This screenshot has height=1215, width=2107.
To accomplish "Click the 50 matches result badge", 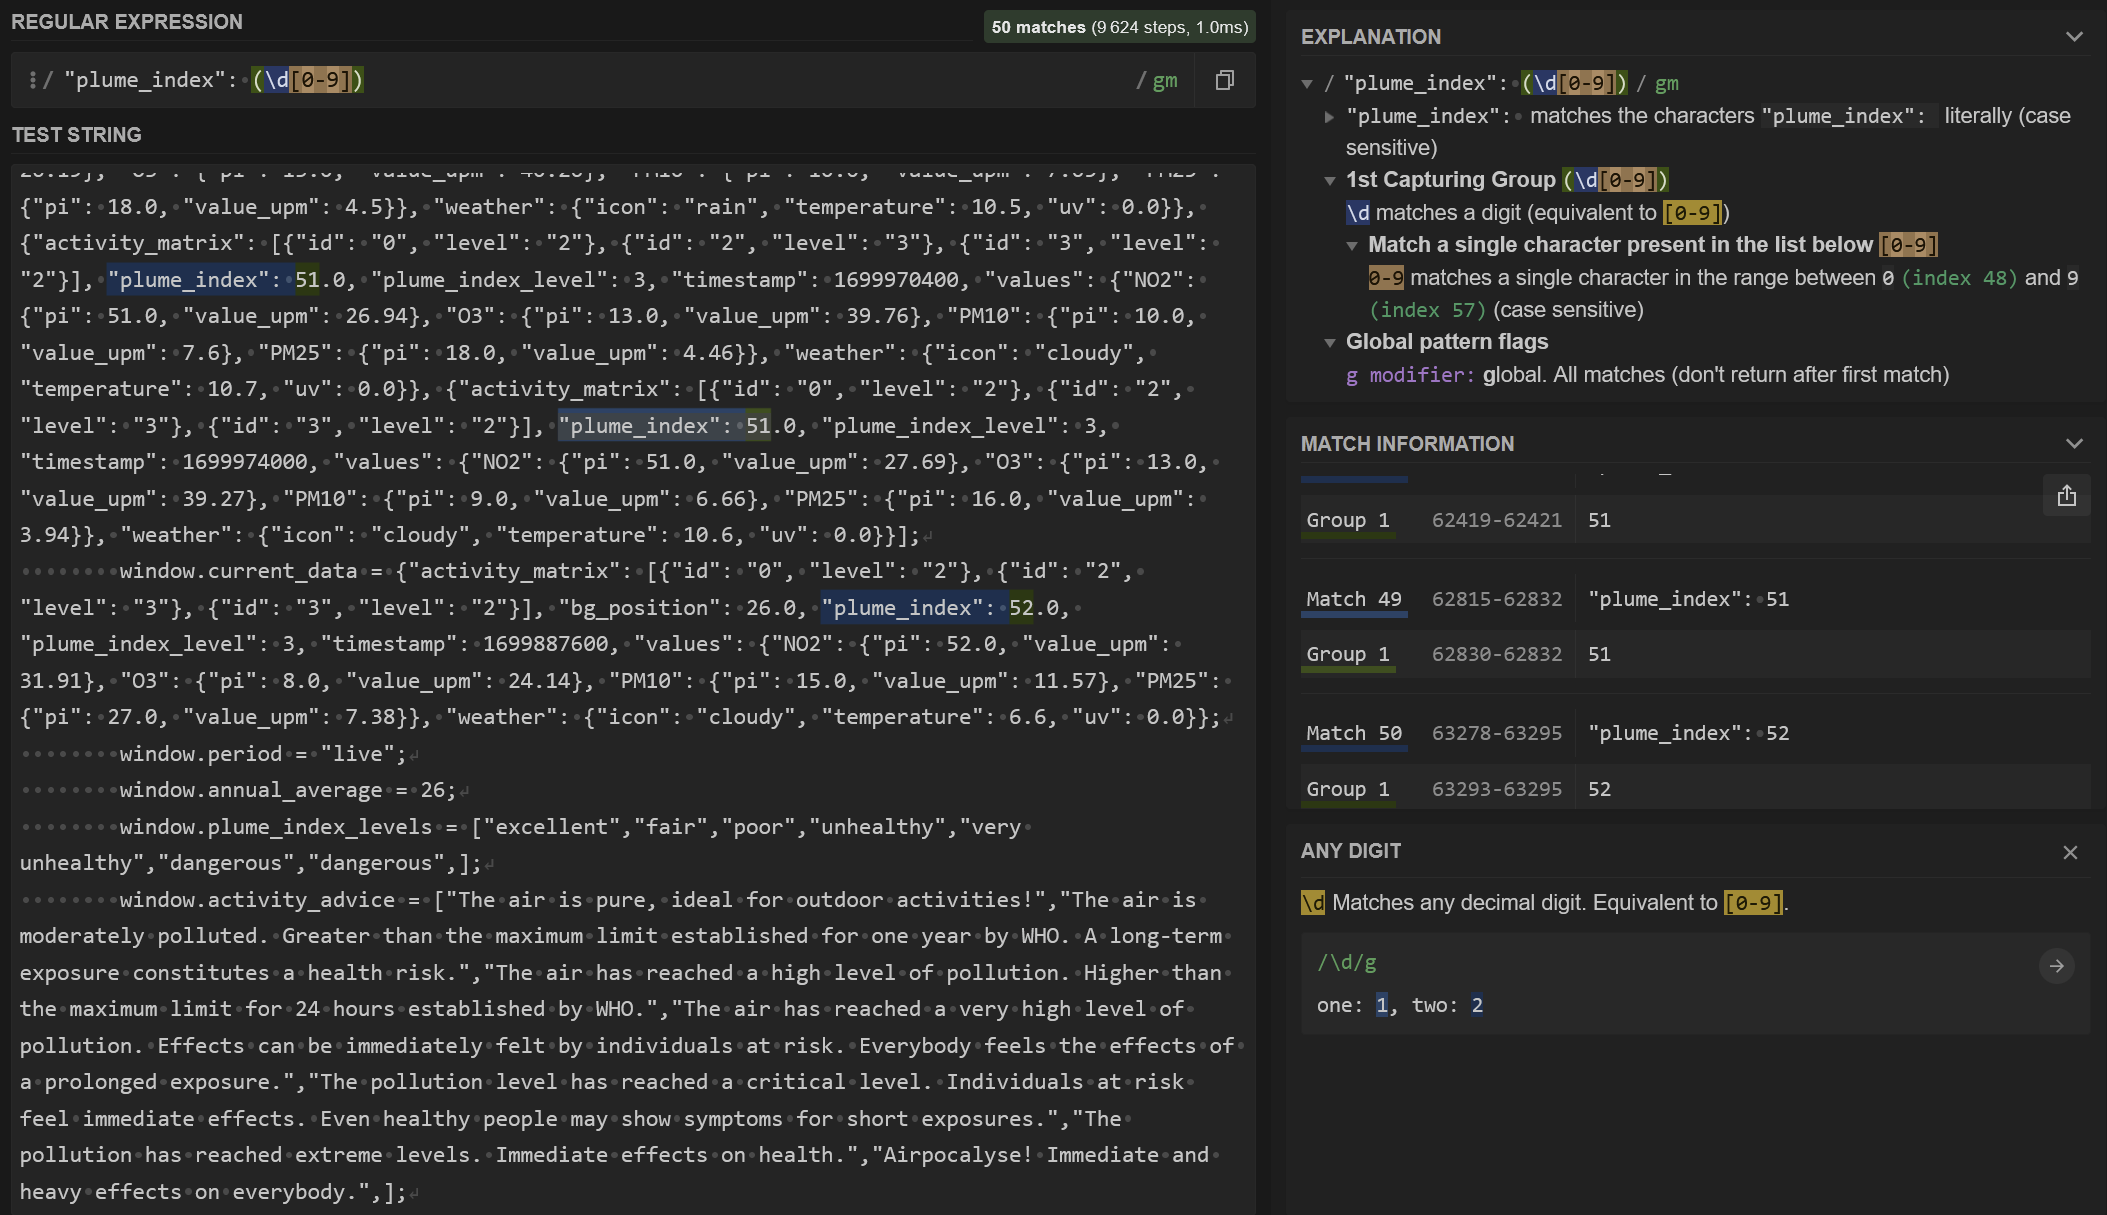I will 1119,27.
